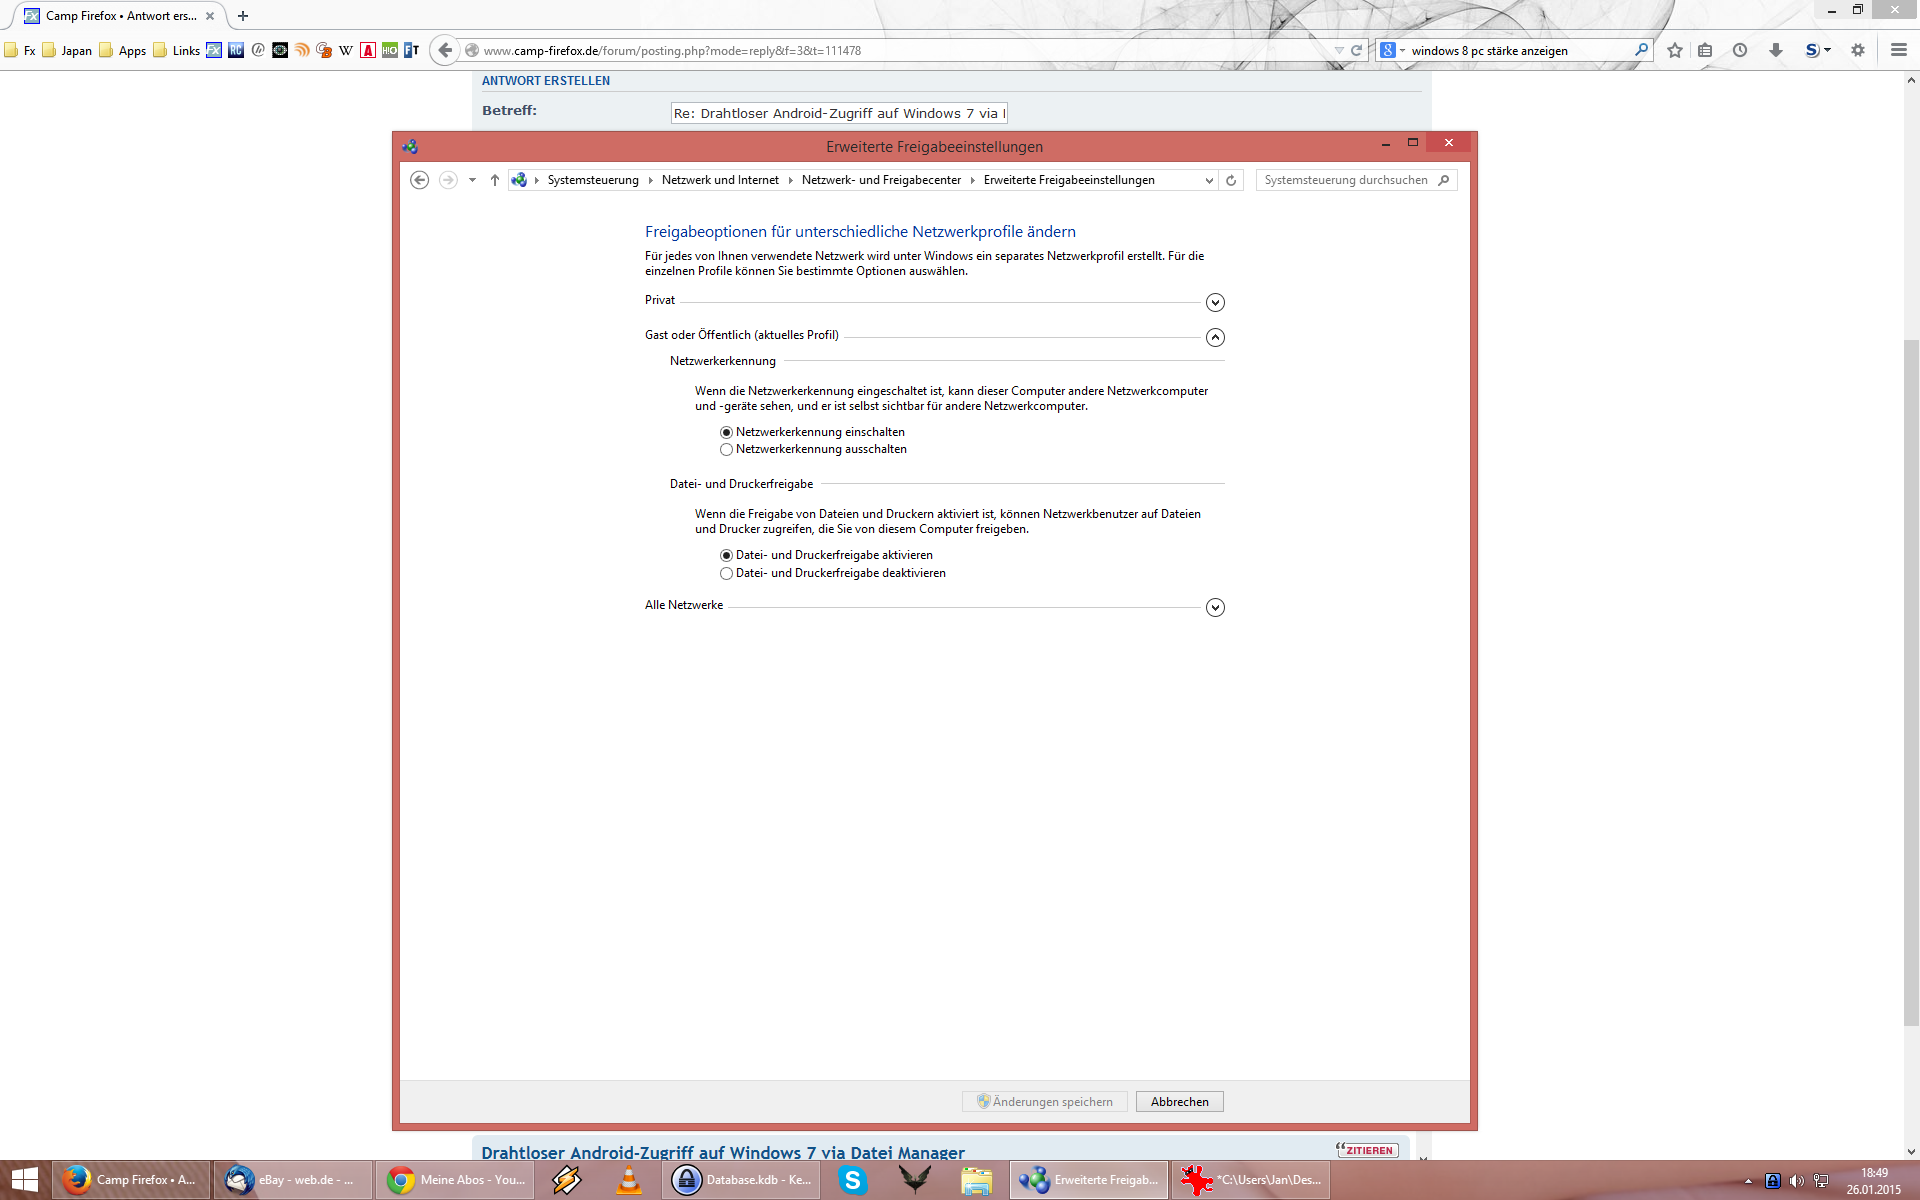Expand the Alle Netzwerke section
The height and width of the screenshot is (1200, 1920).
tap(1215, 607)
